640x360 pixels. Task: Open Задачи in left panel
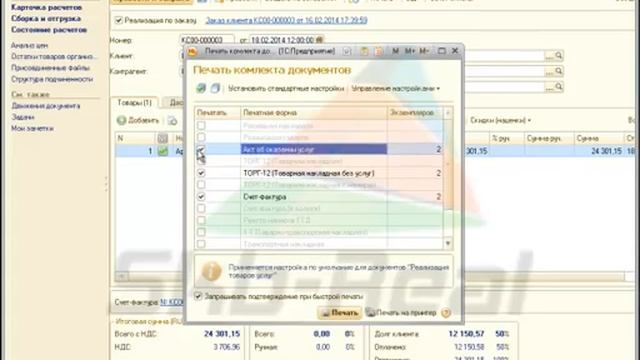point(23,117)
